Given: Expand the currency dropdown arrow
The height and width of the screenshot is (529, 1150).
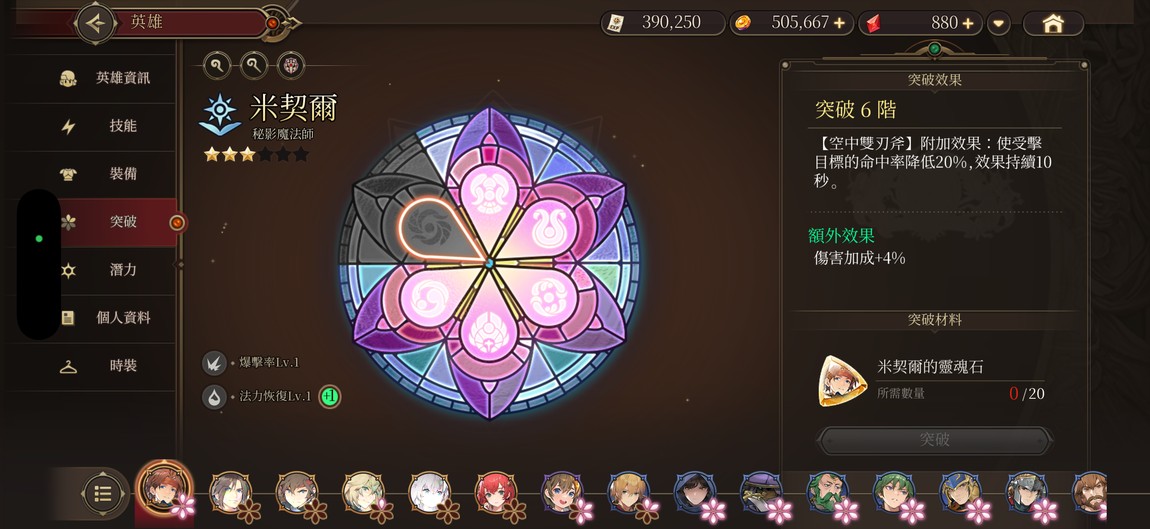Looking at the screenshot, I should [998, 23].
